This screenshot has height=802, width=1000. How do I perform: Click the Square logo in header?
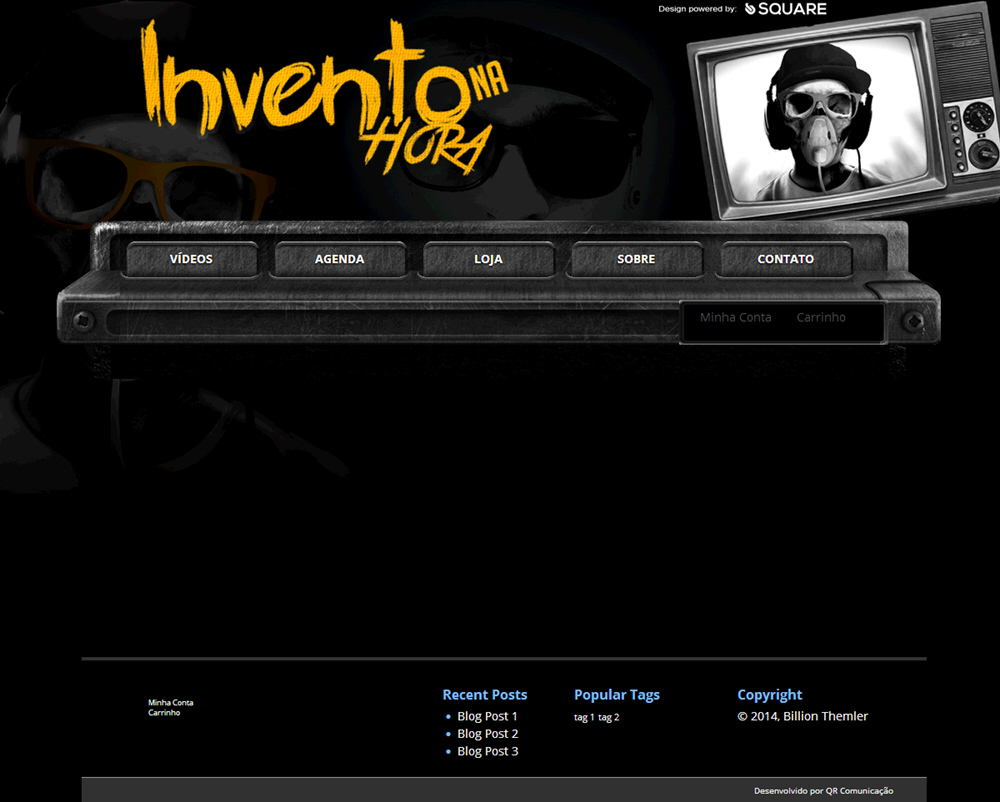786,9
